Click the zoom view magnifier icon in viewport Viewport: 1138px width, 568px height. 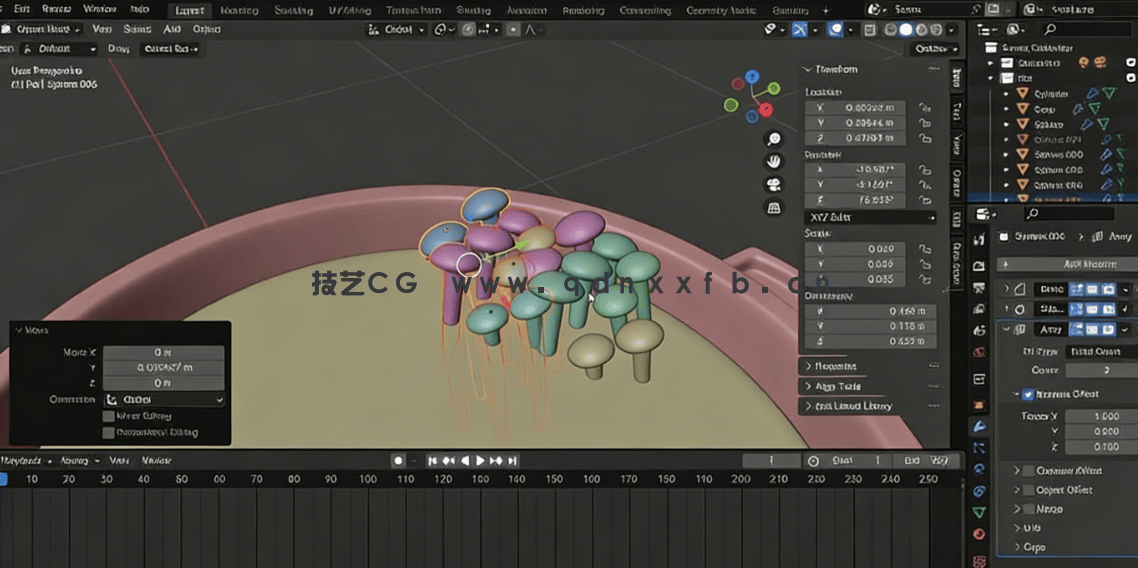[774, 139]
